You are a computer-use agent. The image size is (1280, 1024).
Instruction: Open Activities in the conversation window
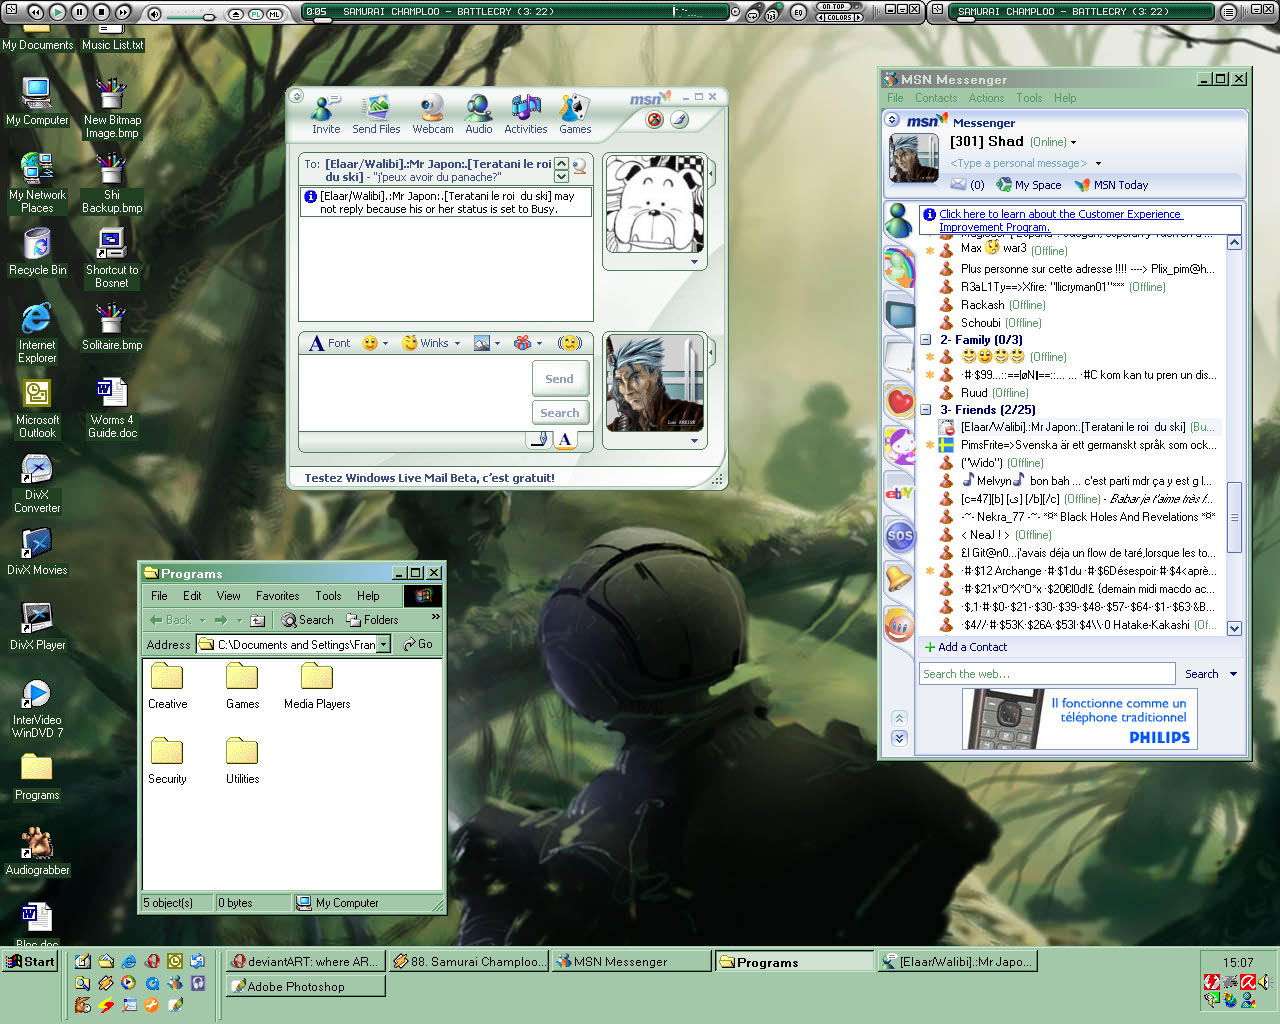[x=526, y=114]
